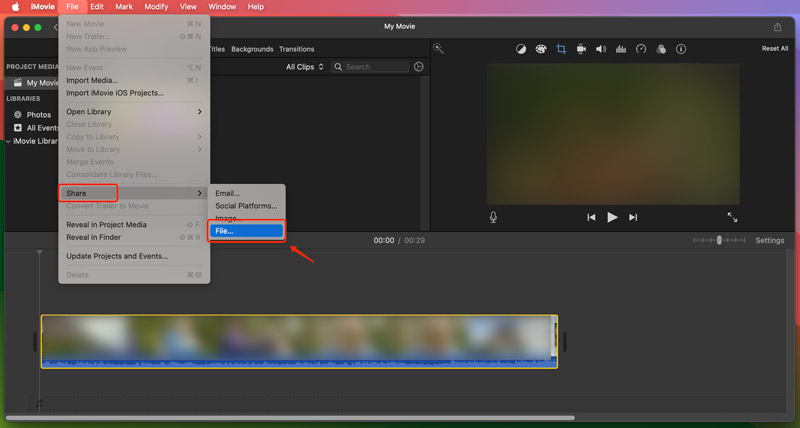This screenshot has height=428, width=800.
Task: Select the Cropping tool icon
Action: pyautogui.click(x=561, y=49)
